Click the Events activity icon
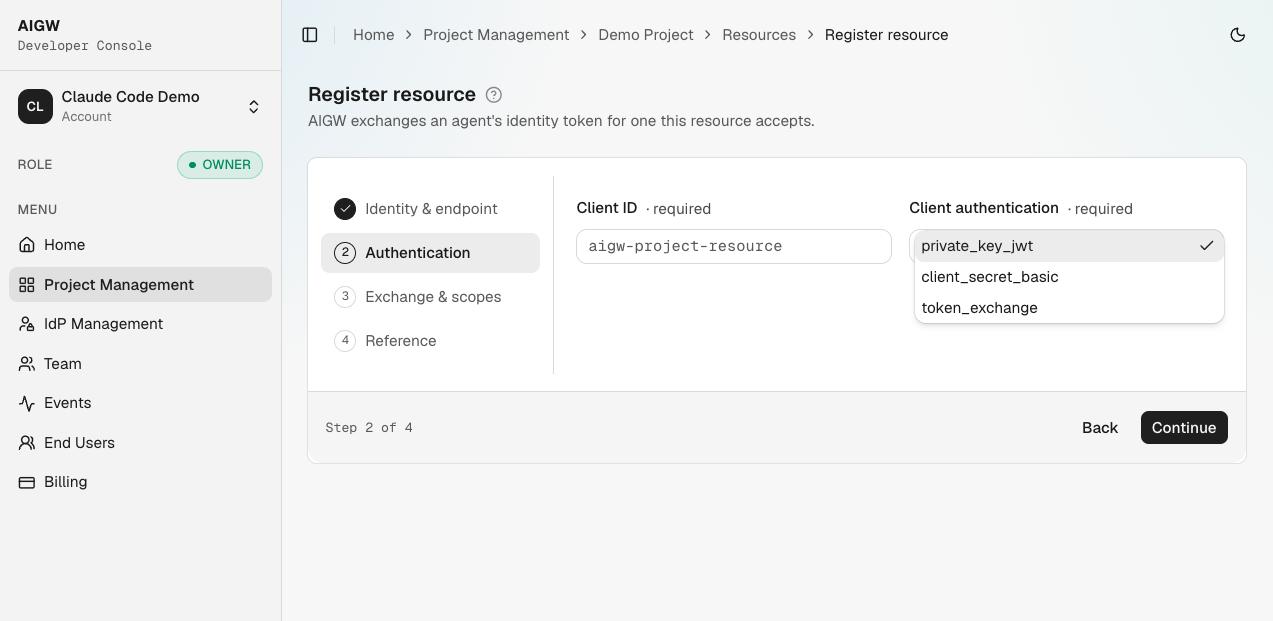Image resolution: width=1273 pixels, height=621 pixels. click(x=27, y=403)
